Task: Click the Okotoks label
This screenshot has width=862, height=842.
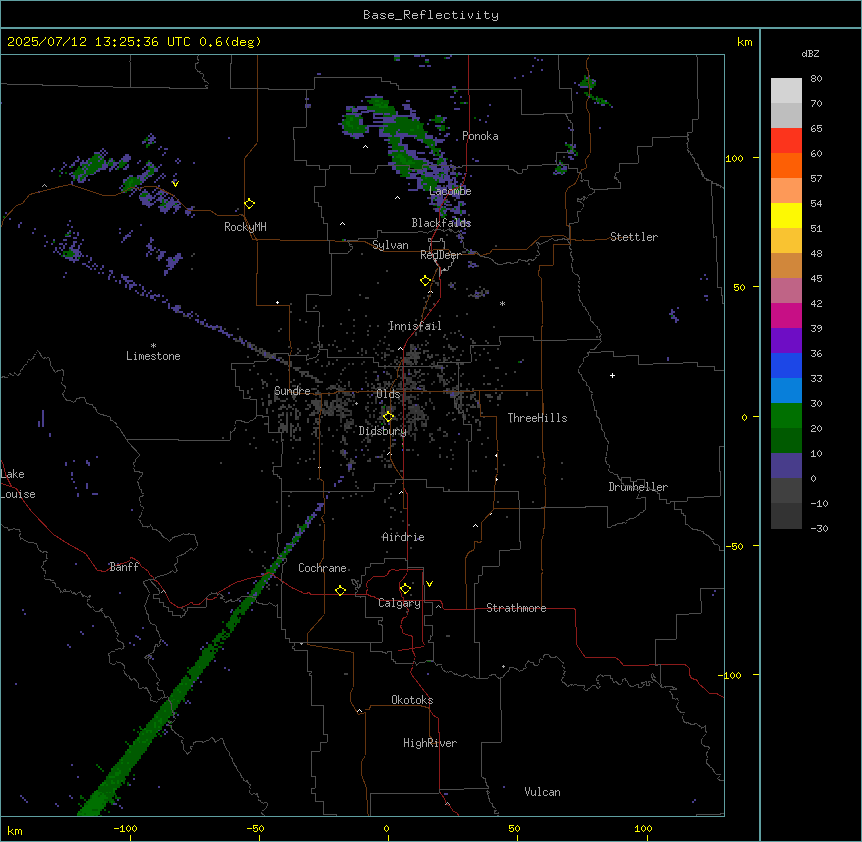Action: [412, 700]
